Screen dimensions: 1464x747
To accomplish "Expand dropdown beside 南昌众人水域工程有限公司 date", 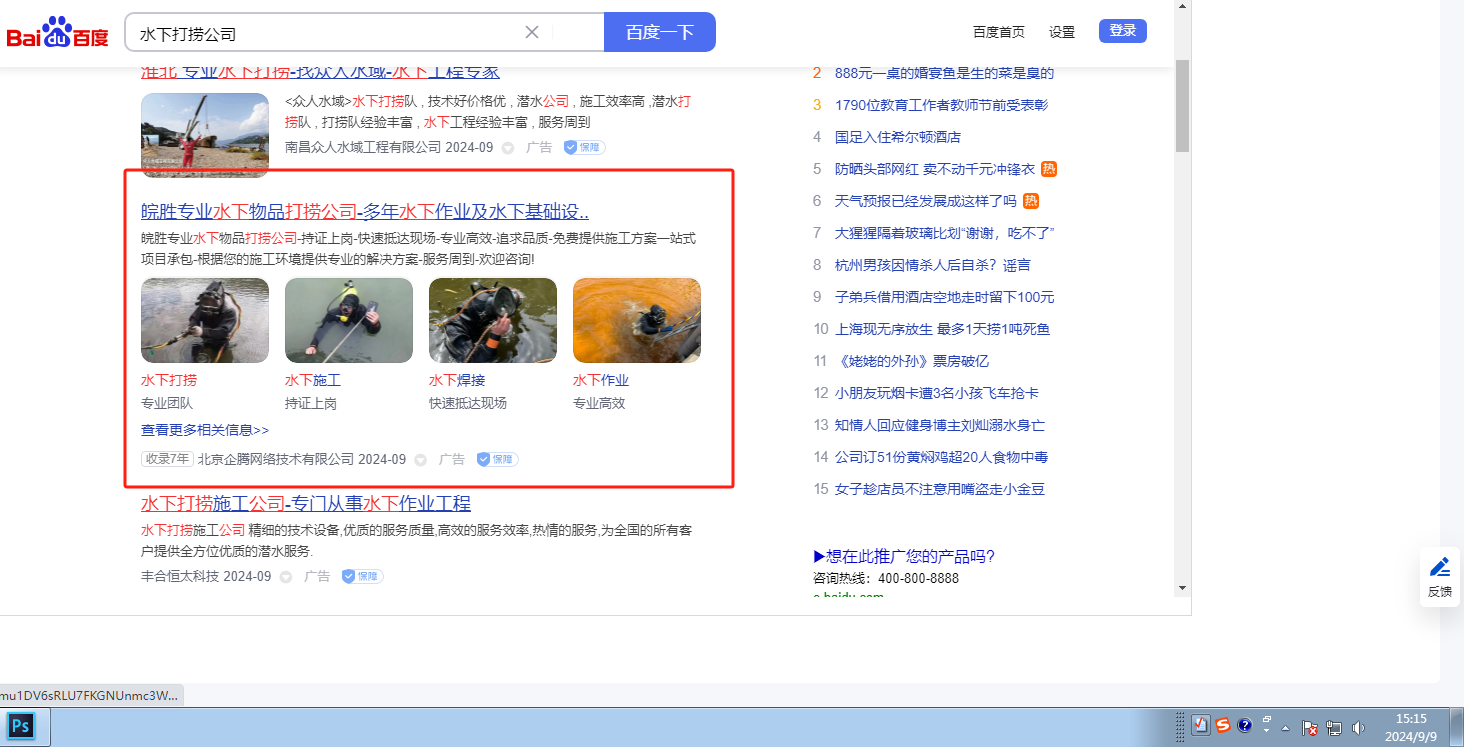I will click(507, 148).
